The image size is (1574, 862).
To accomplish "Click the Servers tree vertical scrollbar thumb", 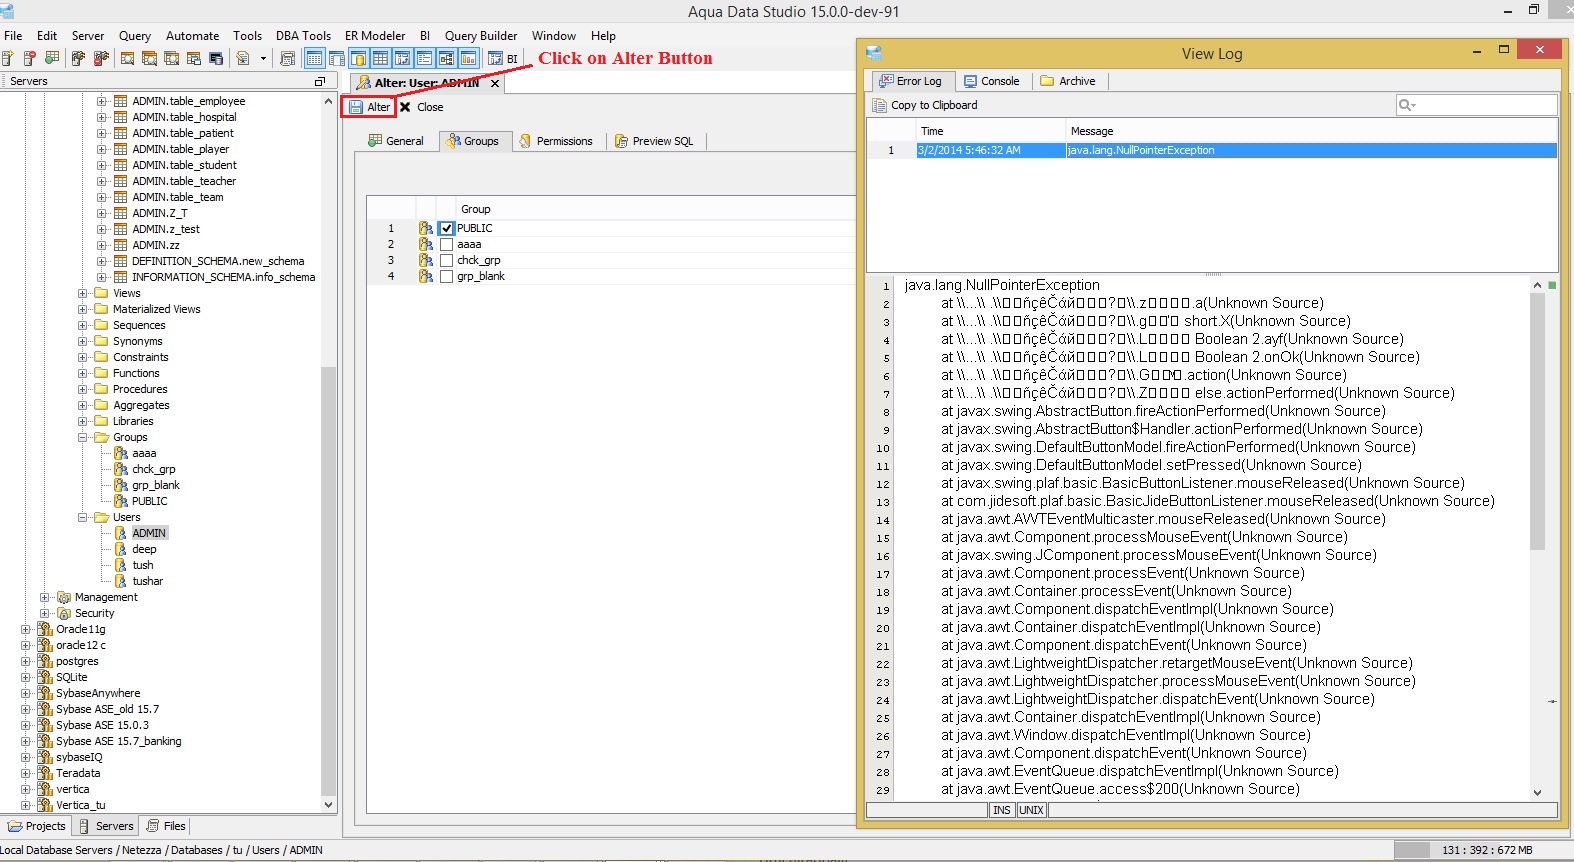I will pos(328,580).
